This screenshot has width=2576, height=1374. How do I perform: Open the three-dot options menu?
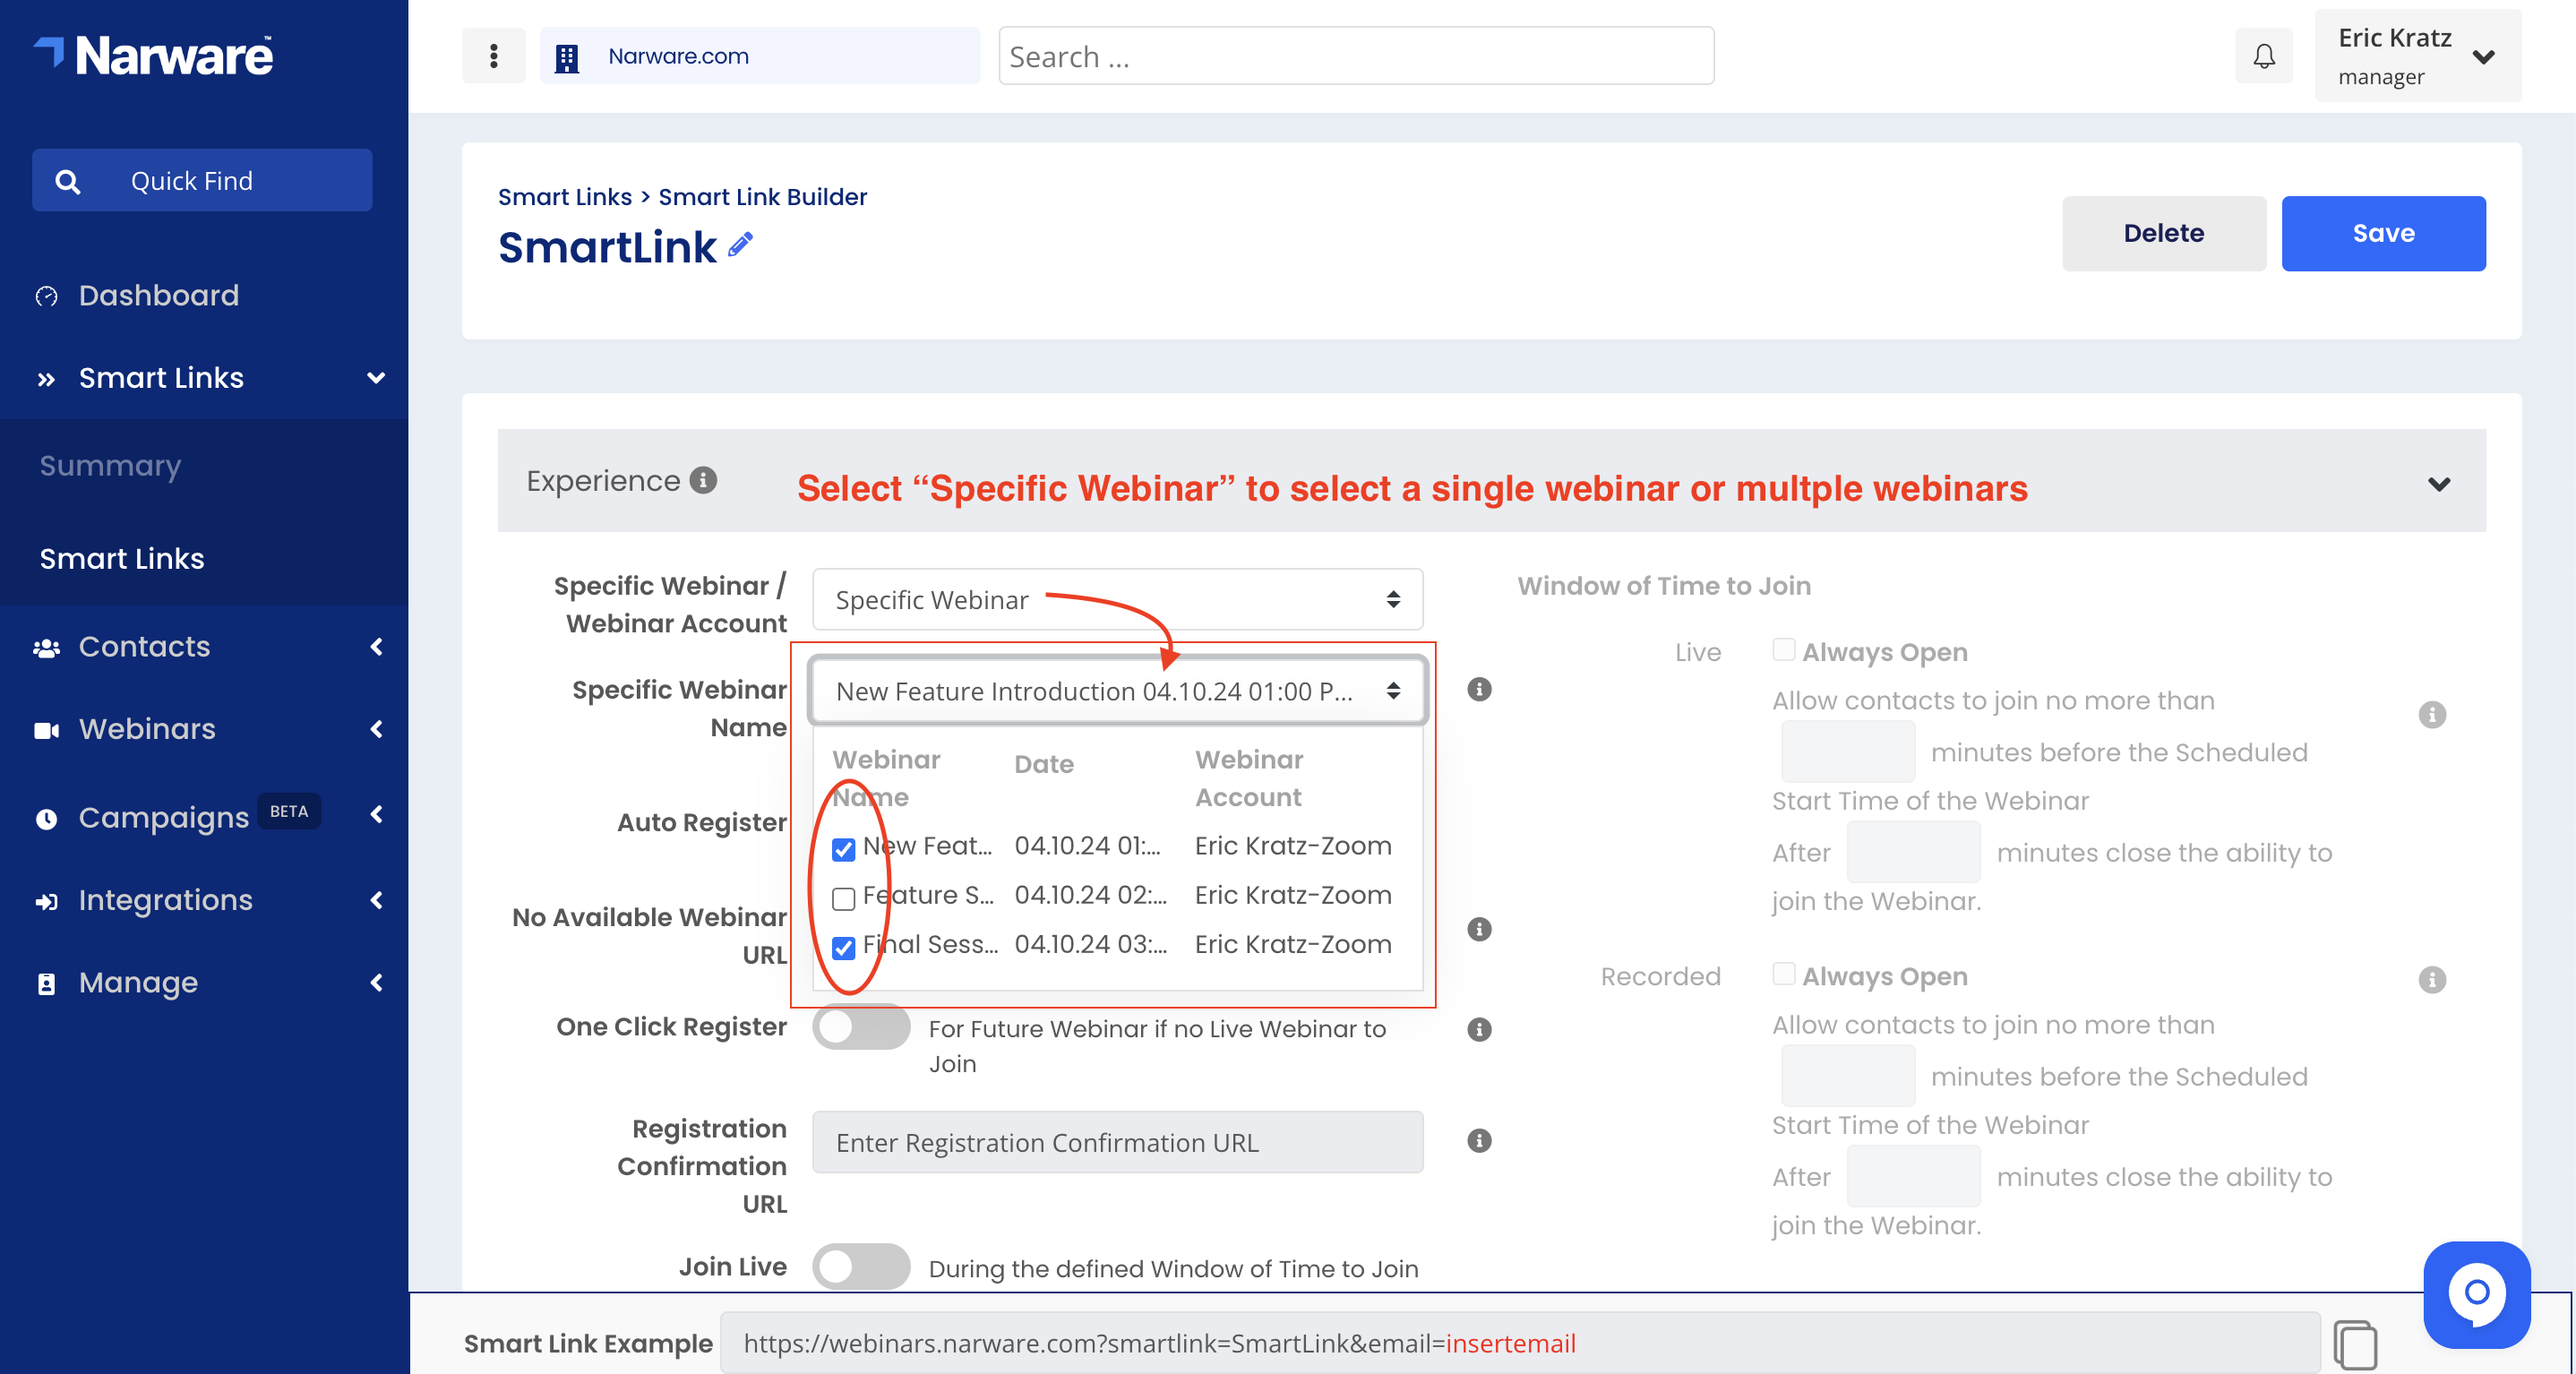493,56
